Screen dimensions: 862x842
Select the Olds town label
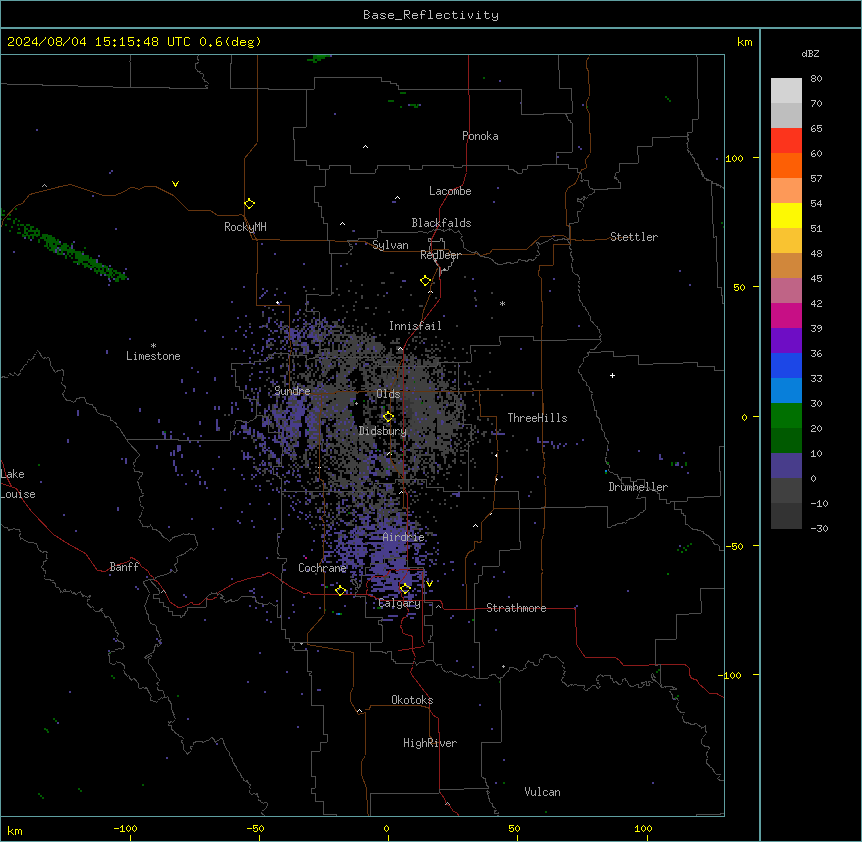pyautogui.click(x=388, y=394)
